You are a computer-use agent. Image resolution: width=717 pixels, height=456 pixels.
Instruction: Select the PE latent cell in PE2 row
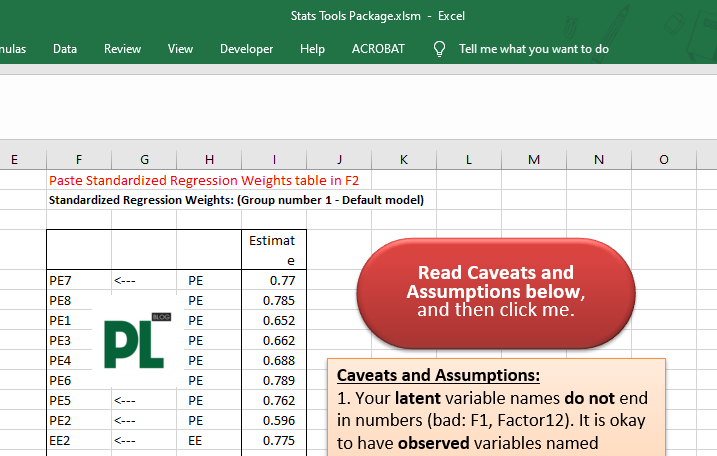(x=209, y=420)
